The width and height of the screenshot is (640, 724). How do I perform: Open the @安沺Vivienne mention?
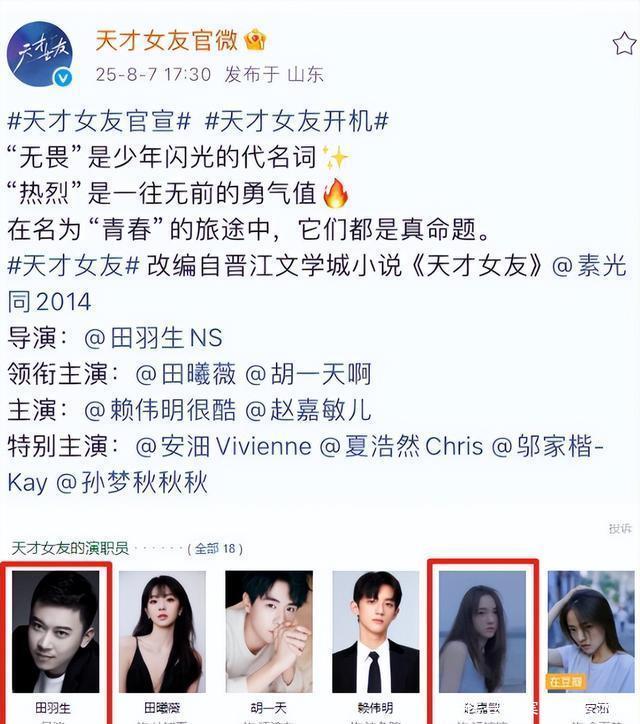click(223, 446)
